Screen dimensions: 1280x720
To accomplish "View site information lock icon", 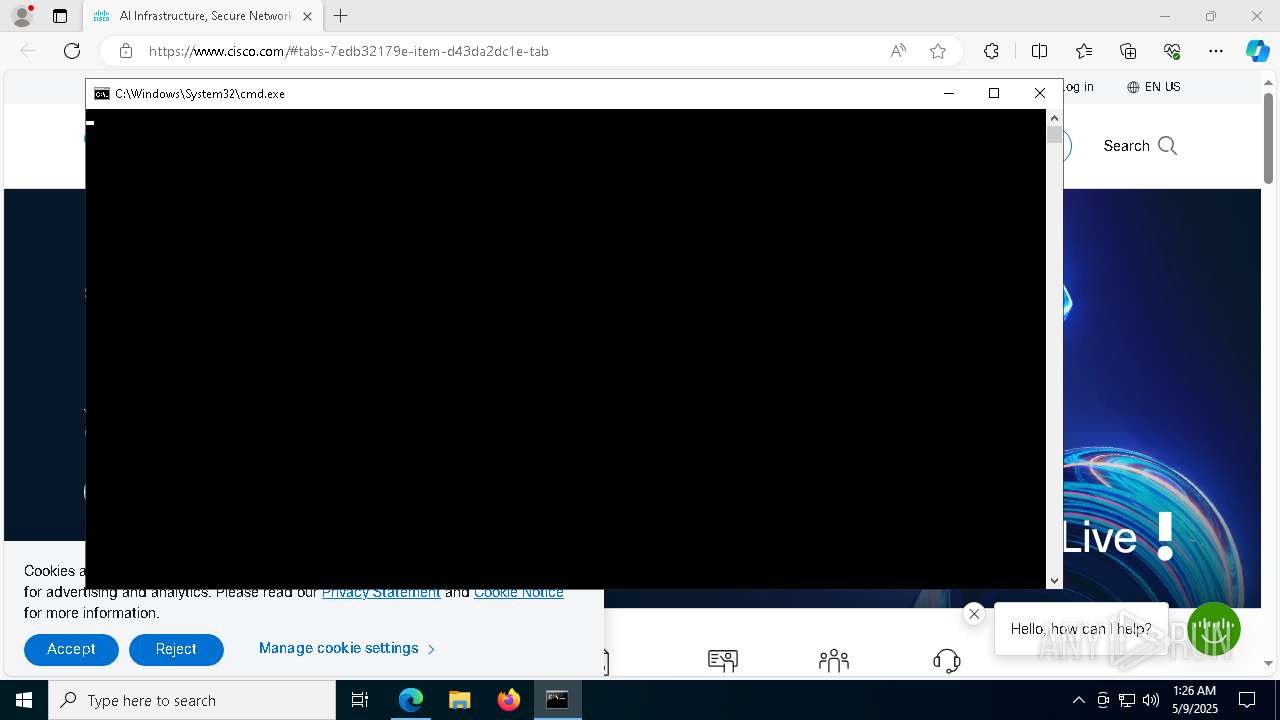I will (x=126, y=51).
